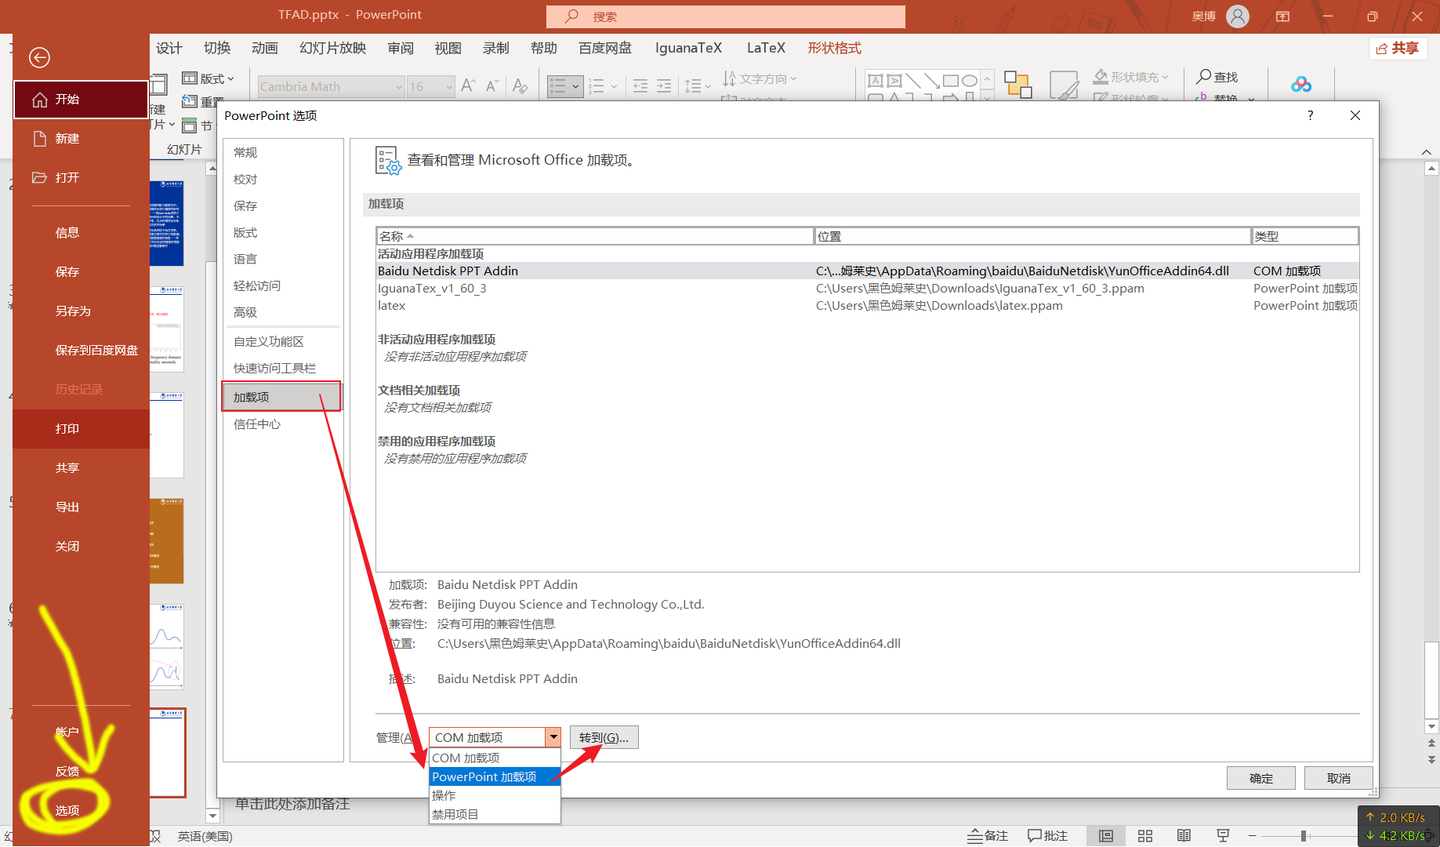Image resolution: width=1440 pixels, height=847 pixels.
Task: Select Baidu Netdisk PPT Addin row
Action: coord(867,271)
